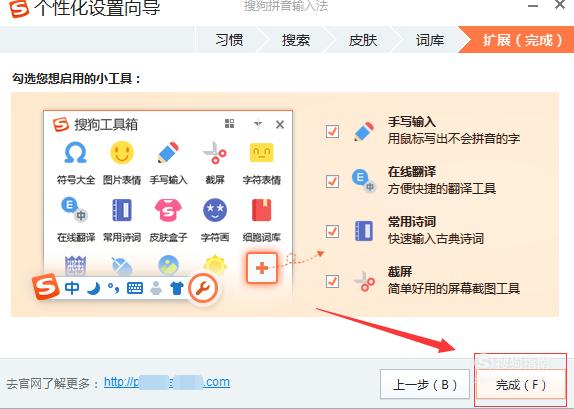Click the 完成（F）button

click(520, 384)
